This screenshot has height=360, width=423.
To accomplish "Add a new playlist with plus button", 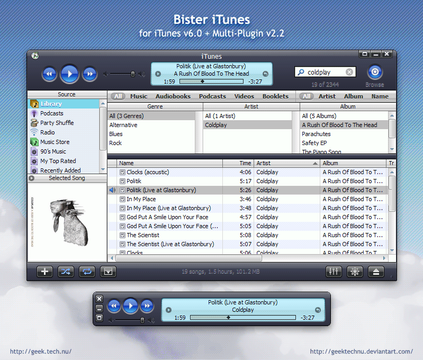I will tap(44, 272).
